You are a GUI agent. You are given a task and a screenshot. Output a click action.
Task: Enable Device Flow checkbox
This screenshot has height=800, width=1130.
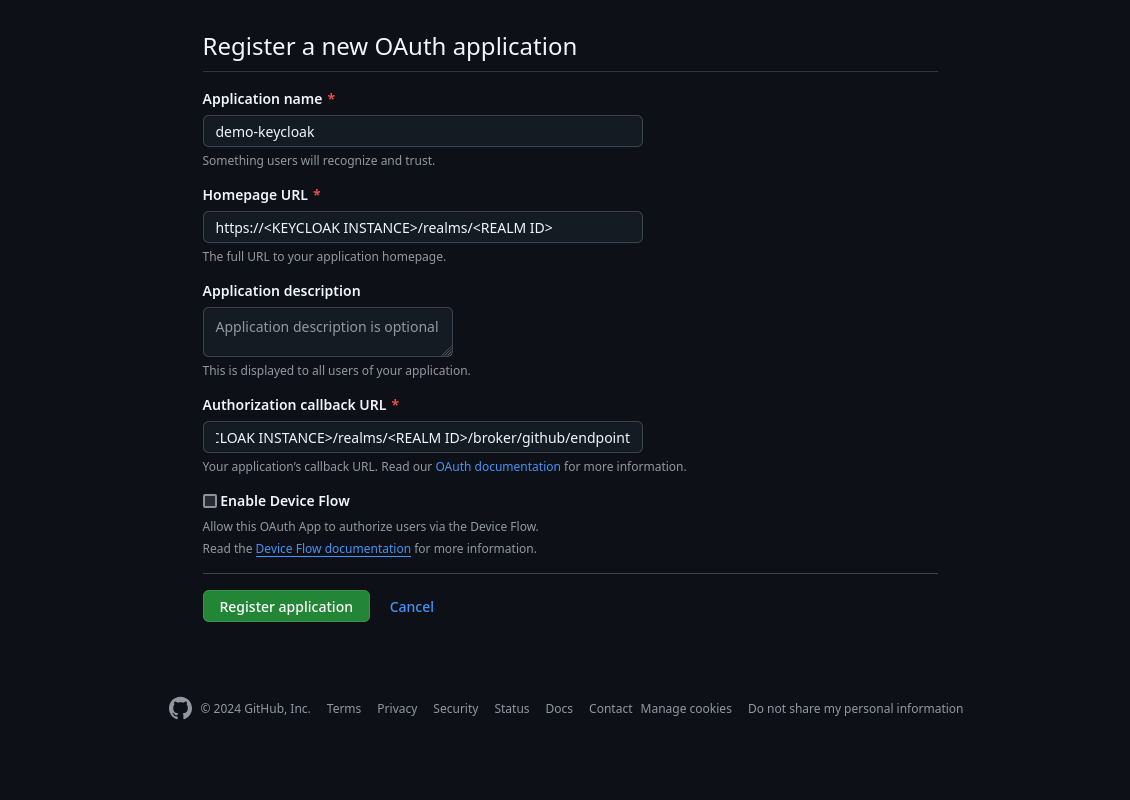click(x=210, y=501)
